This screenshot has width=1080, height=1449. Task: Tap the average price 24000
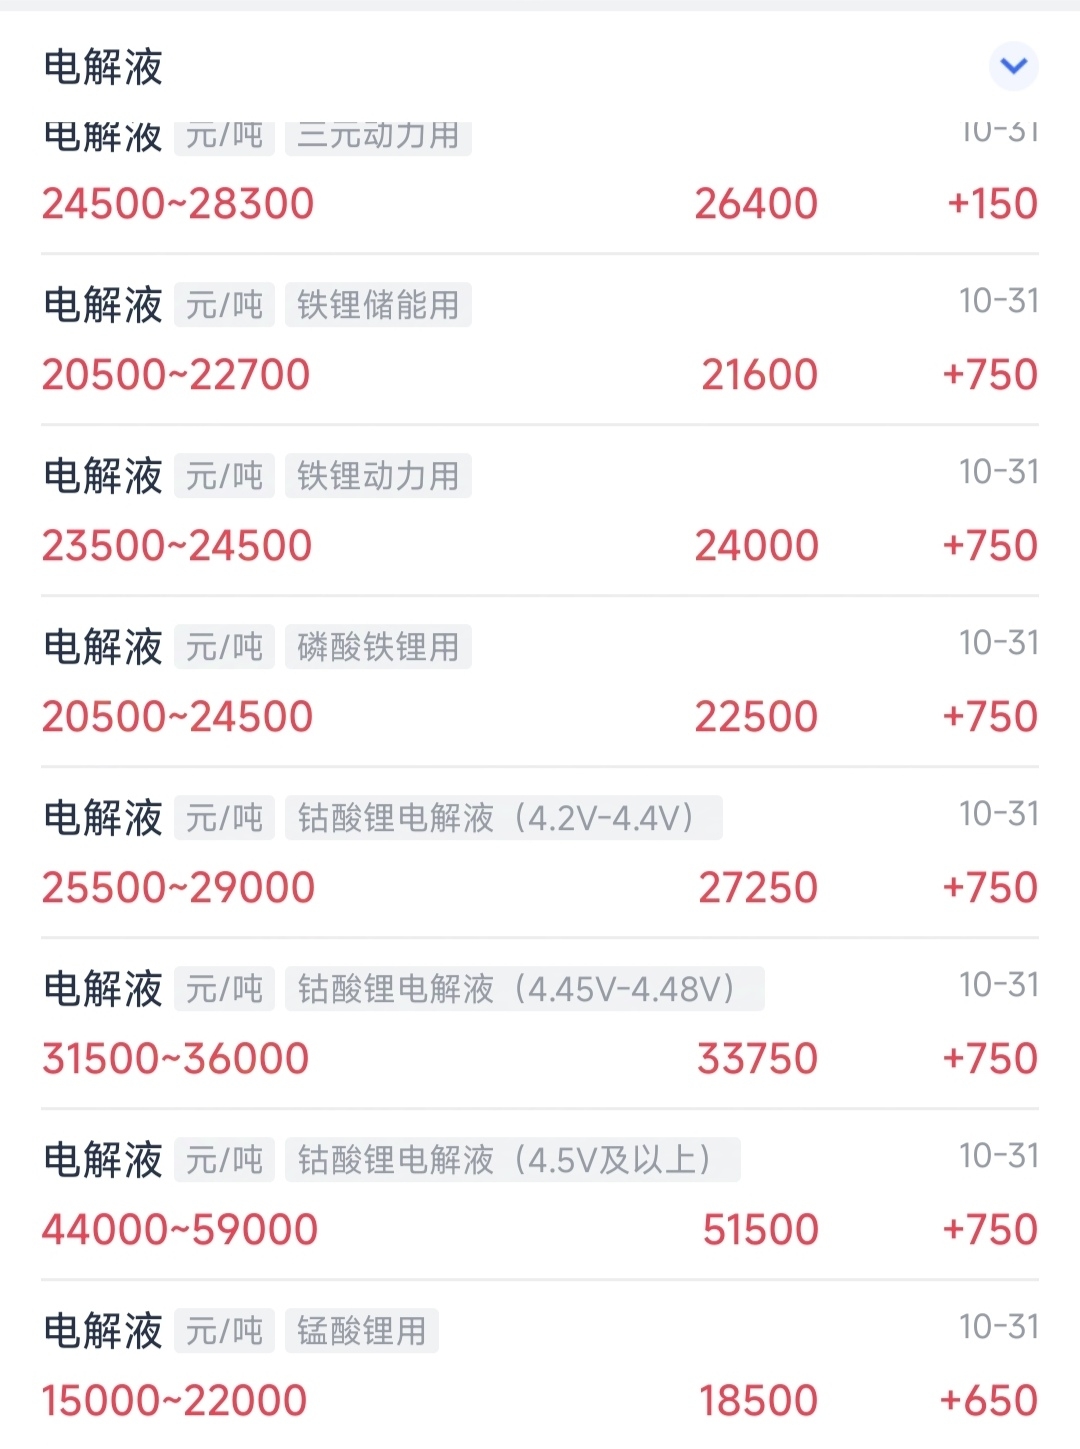click(757, 546)
